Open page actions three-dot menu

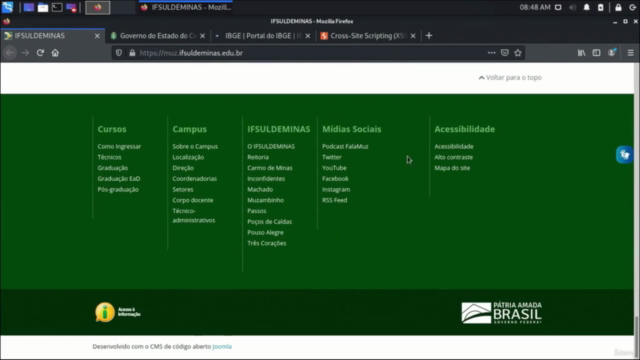(x=491, y=53)
